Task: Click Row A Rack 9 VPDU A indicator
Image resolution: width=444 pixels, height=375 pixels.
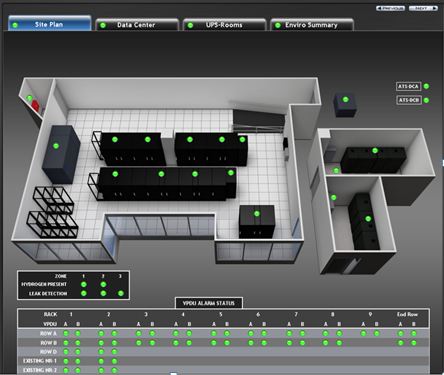Action: [x=363, y=333]
